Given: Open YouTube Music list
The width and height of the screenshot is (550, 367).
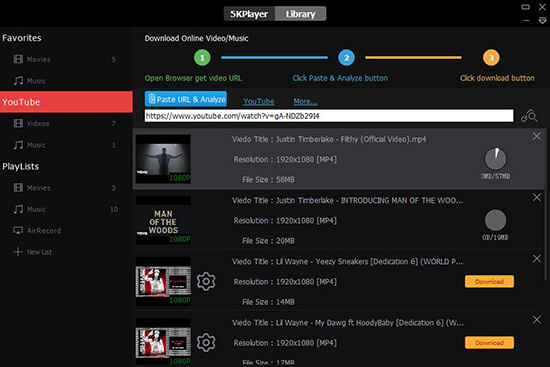Looking at the screenshot, I should pyautogui.click(x=66, y=145).
